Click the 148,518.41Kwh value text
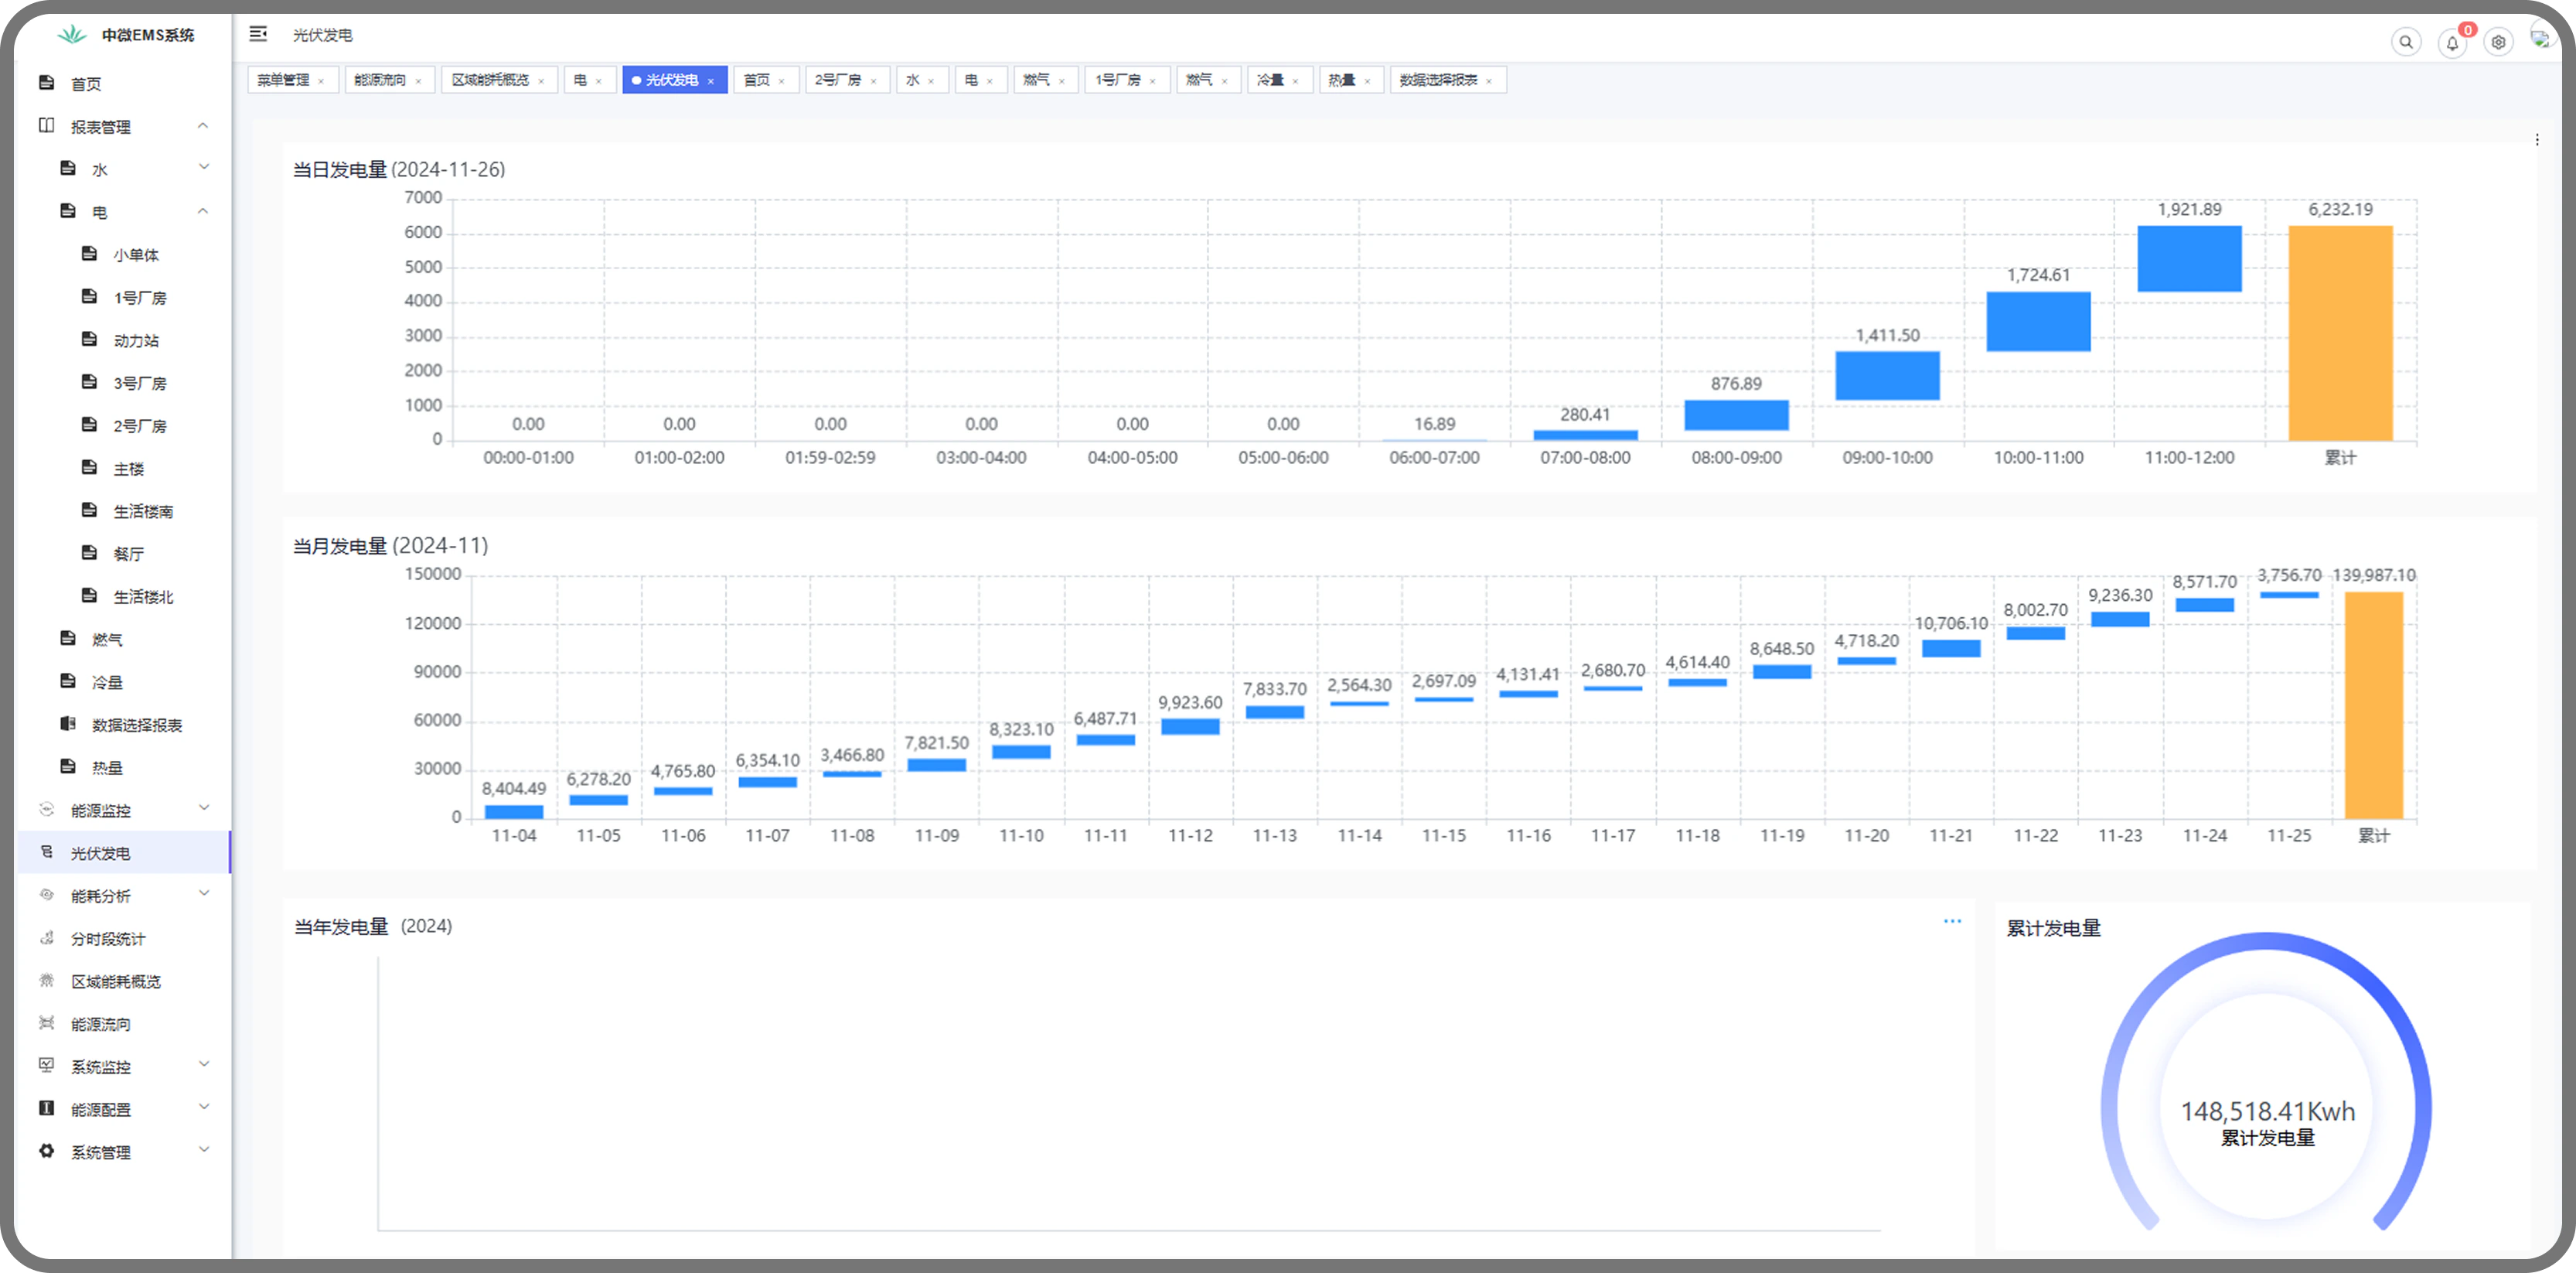This screenshot has height=1273, width=2576. coord(2267,1111)
